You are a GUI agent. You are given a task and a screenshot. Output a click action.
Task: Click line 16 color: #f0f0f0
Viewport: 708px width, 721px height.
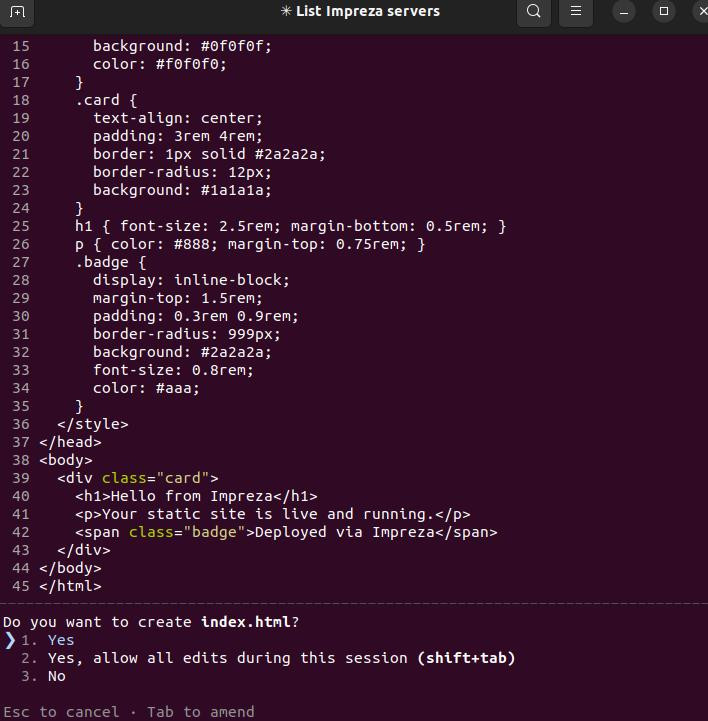pyautogui.click(x=160, y=64)
